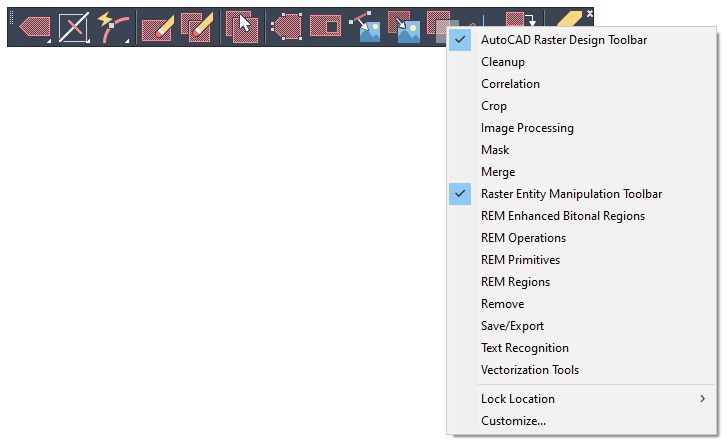The height and width of the screenshot is (445, 727).
Task: Uncheck AutoCAD Raster Design Toolbar
Action: click(x=581, y=40)
